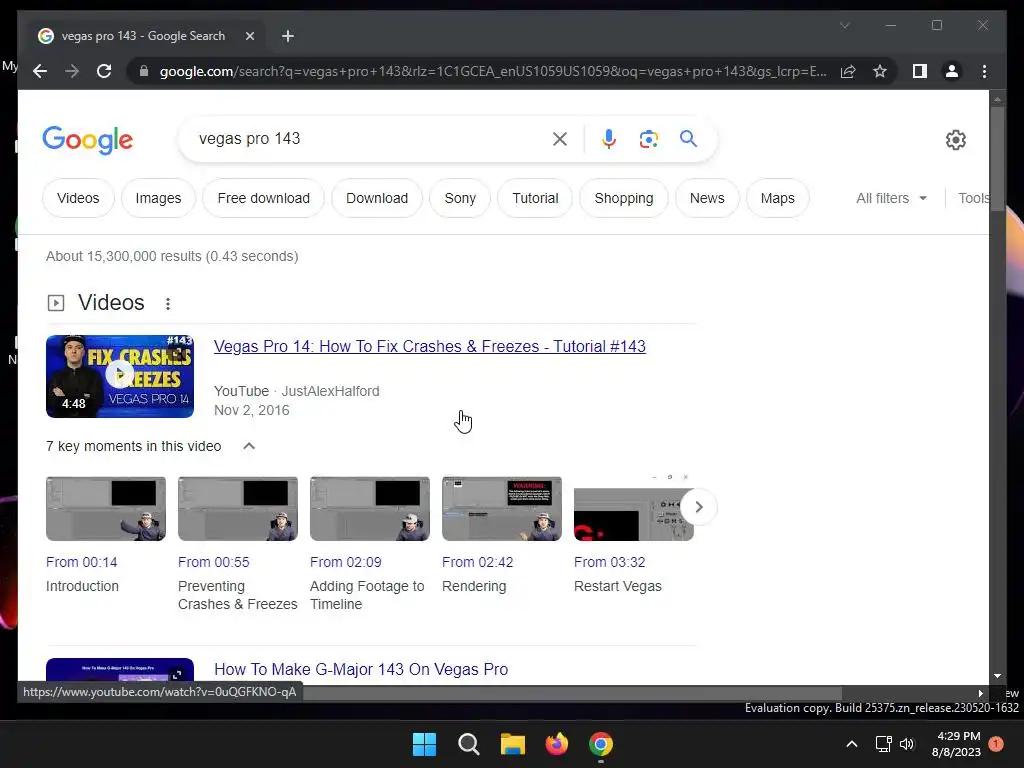This screenshot has width=1024, height=768.
Task: Launch File Explorer from taskbar
Action: point(513,744)
